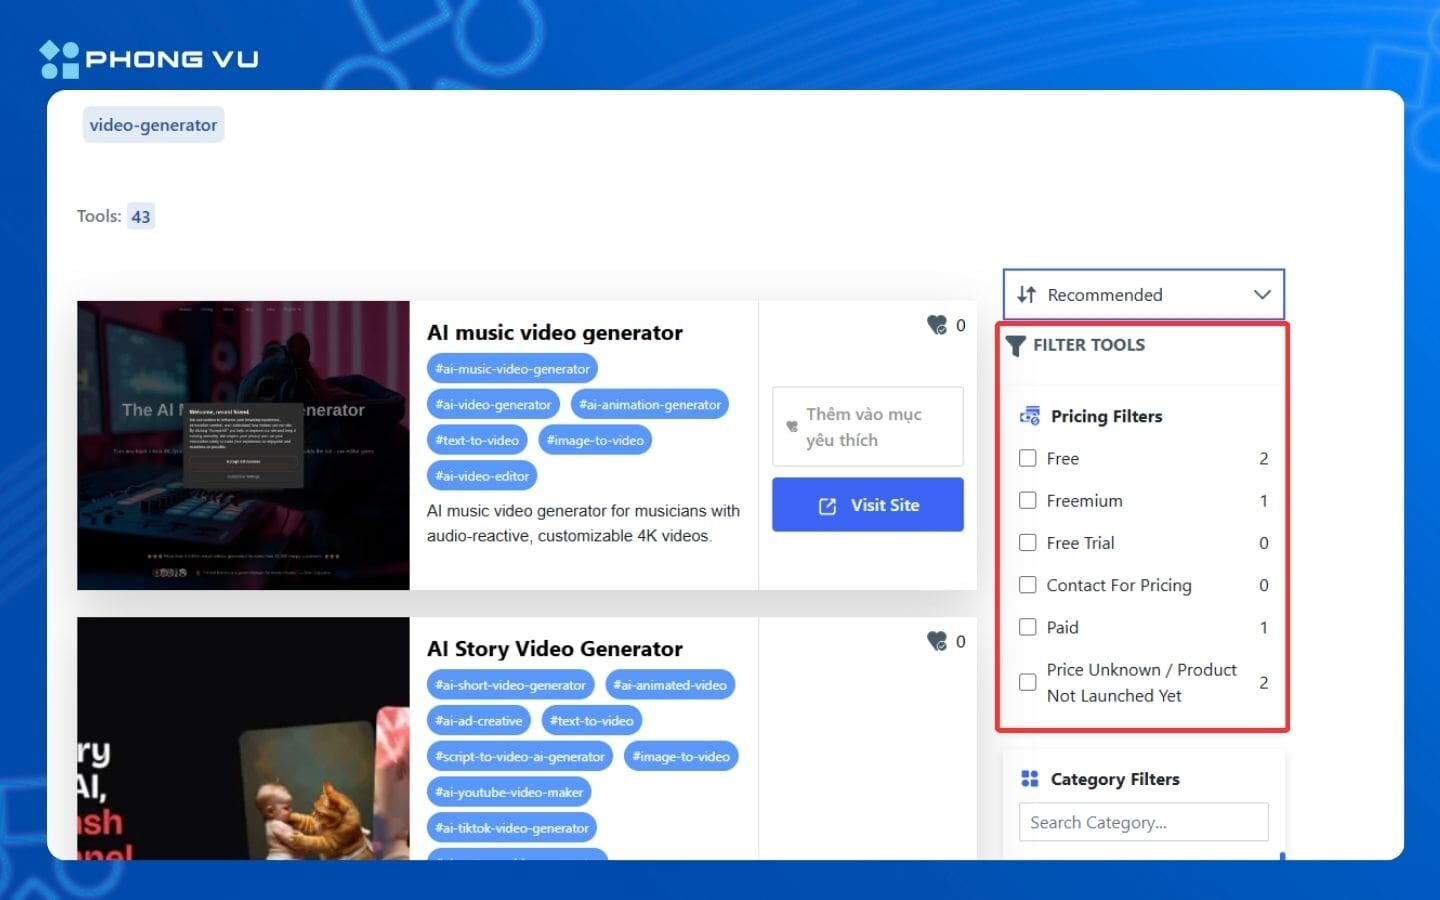
Task: Click the Category Filters grid icon
Action: click(x=1029, y=779)
